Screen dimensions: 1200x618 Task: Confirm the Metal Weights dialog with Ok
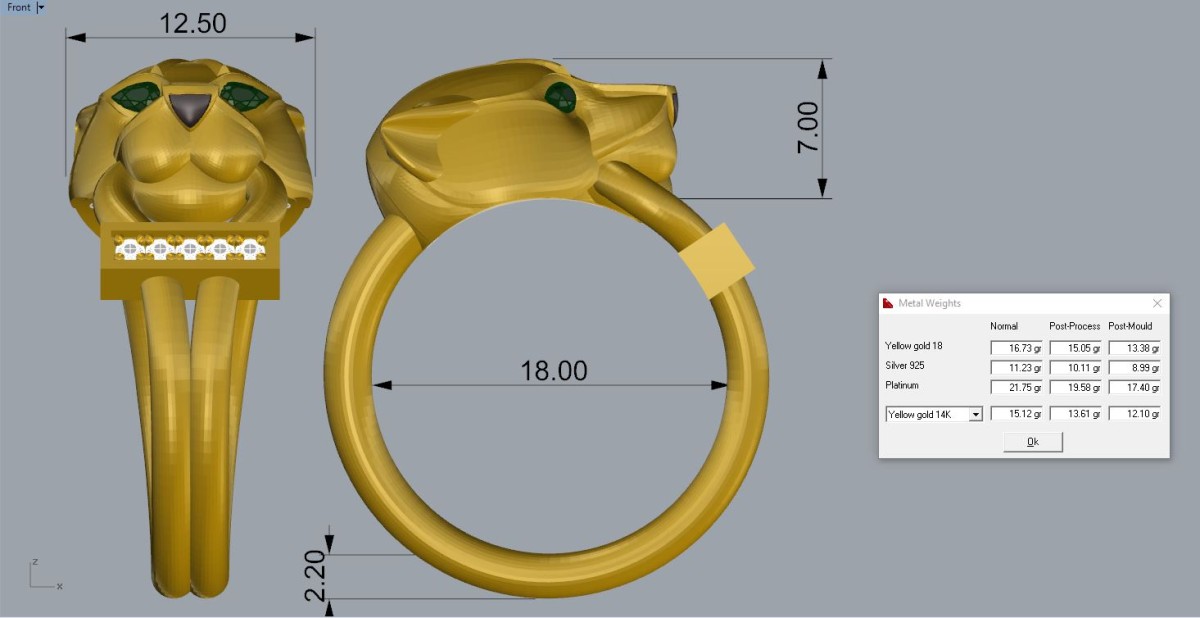tap(1033, 442)
